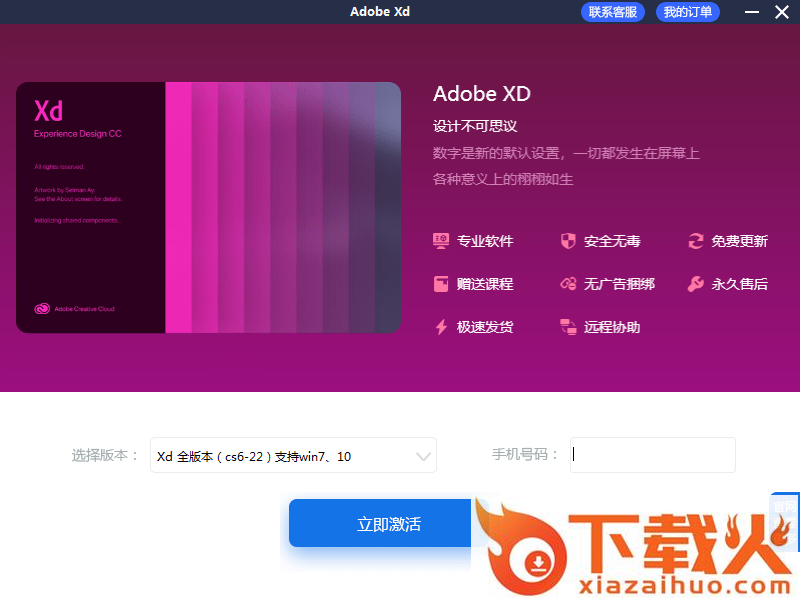
Task: Click the 极速发货 lightning icon
Action: pos(441,327)
